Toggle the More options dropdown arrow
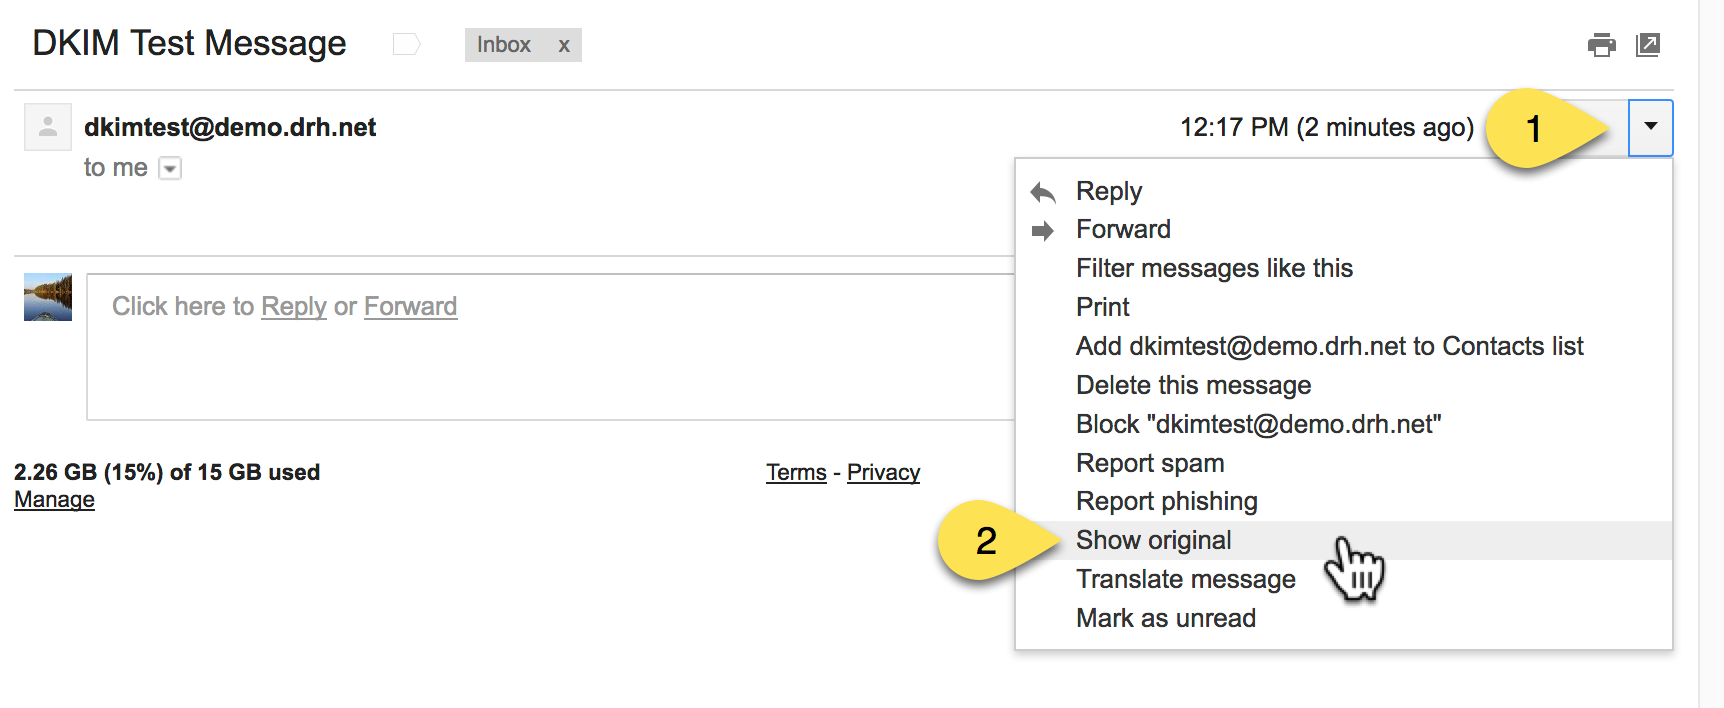The image size is (1724, 708). (1650, 127)
